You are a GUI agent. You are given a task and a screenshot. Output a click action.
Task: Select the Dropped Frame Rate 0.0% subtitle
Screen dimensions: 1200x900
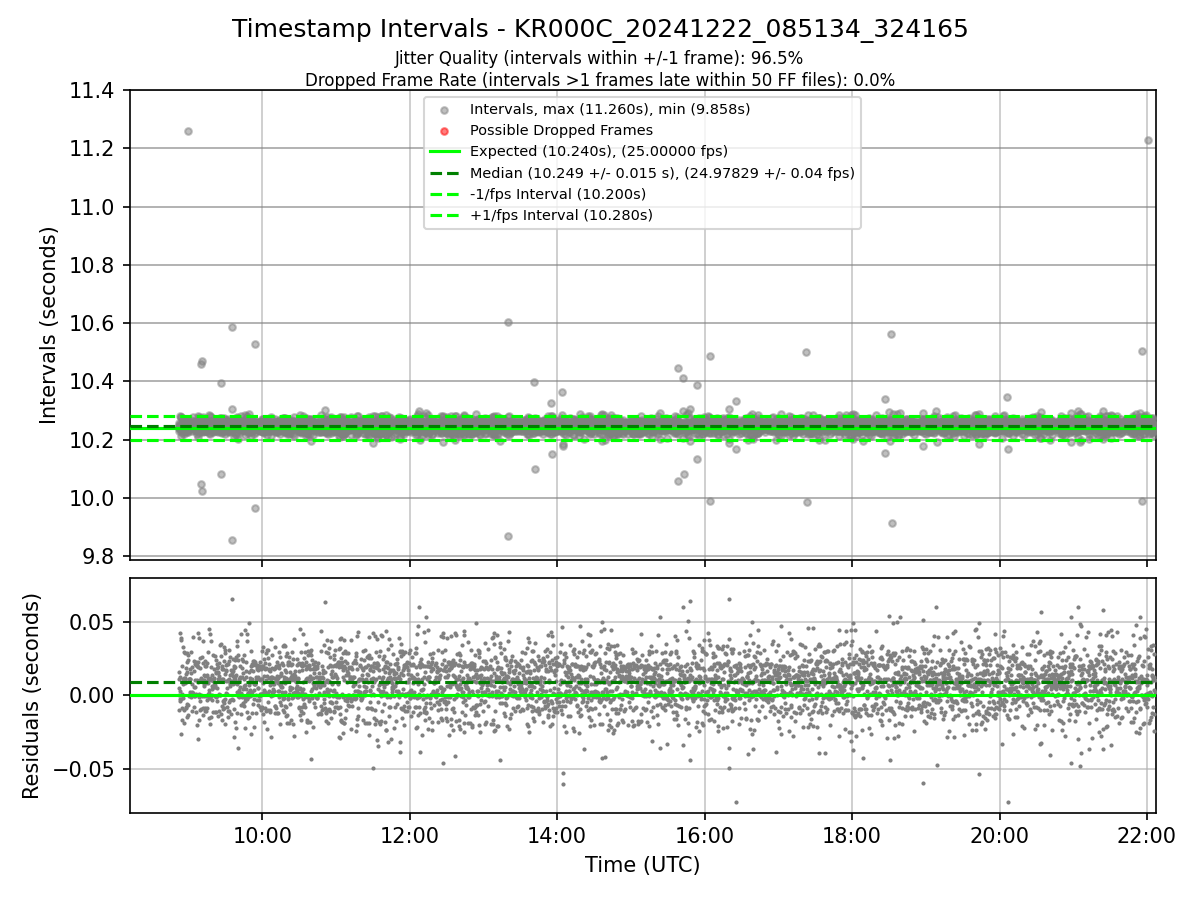600,79
